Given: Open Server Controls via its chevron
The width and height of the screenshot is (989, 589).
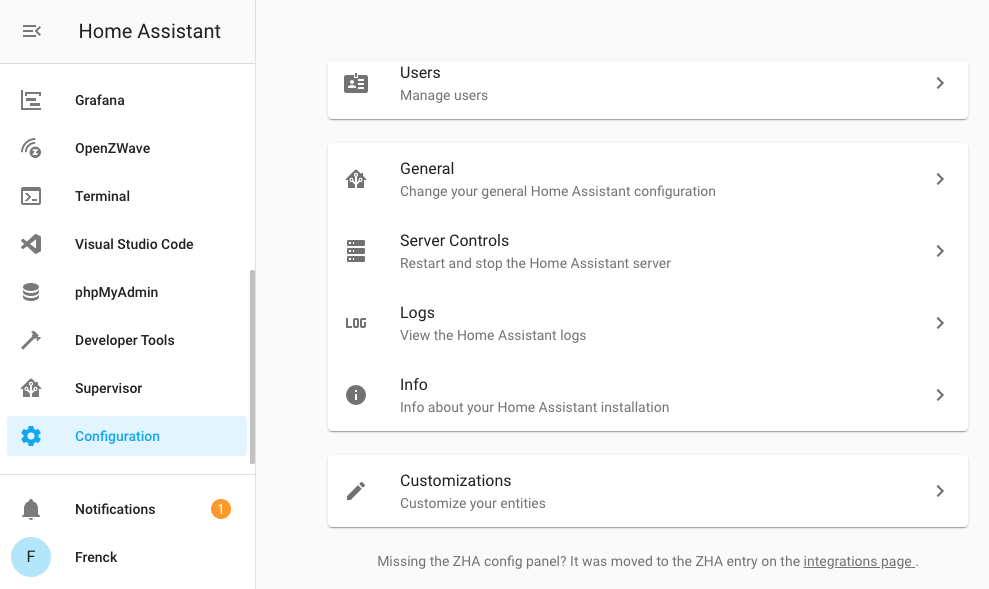Looking at the screenshot, I should (x=940, y=251).
